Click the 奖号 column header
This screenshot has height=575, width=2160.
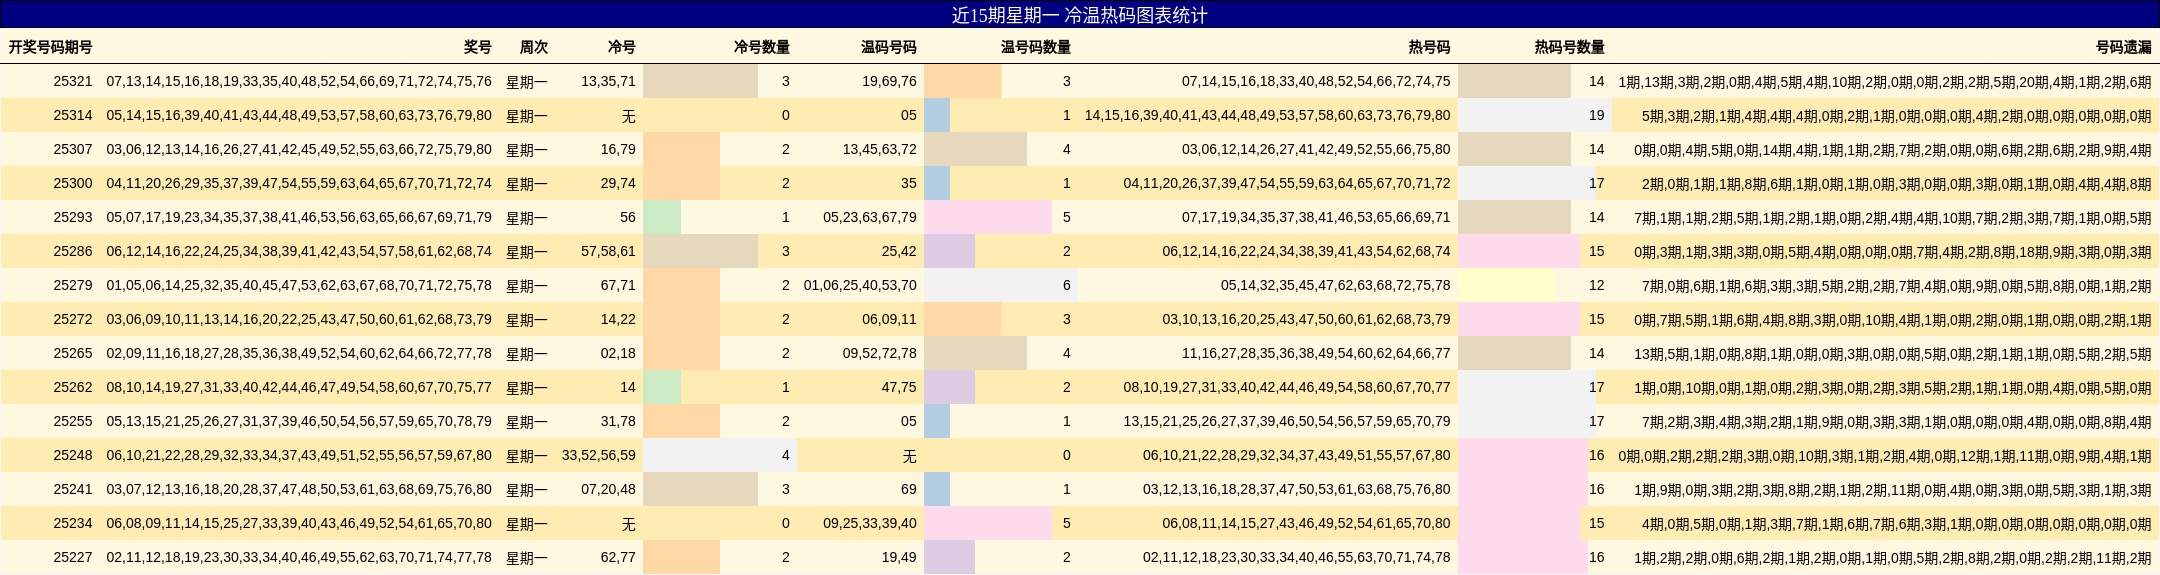478,47
